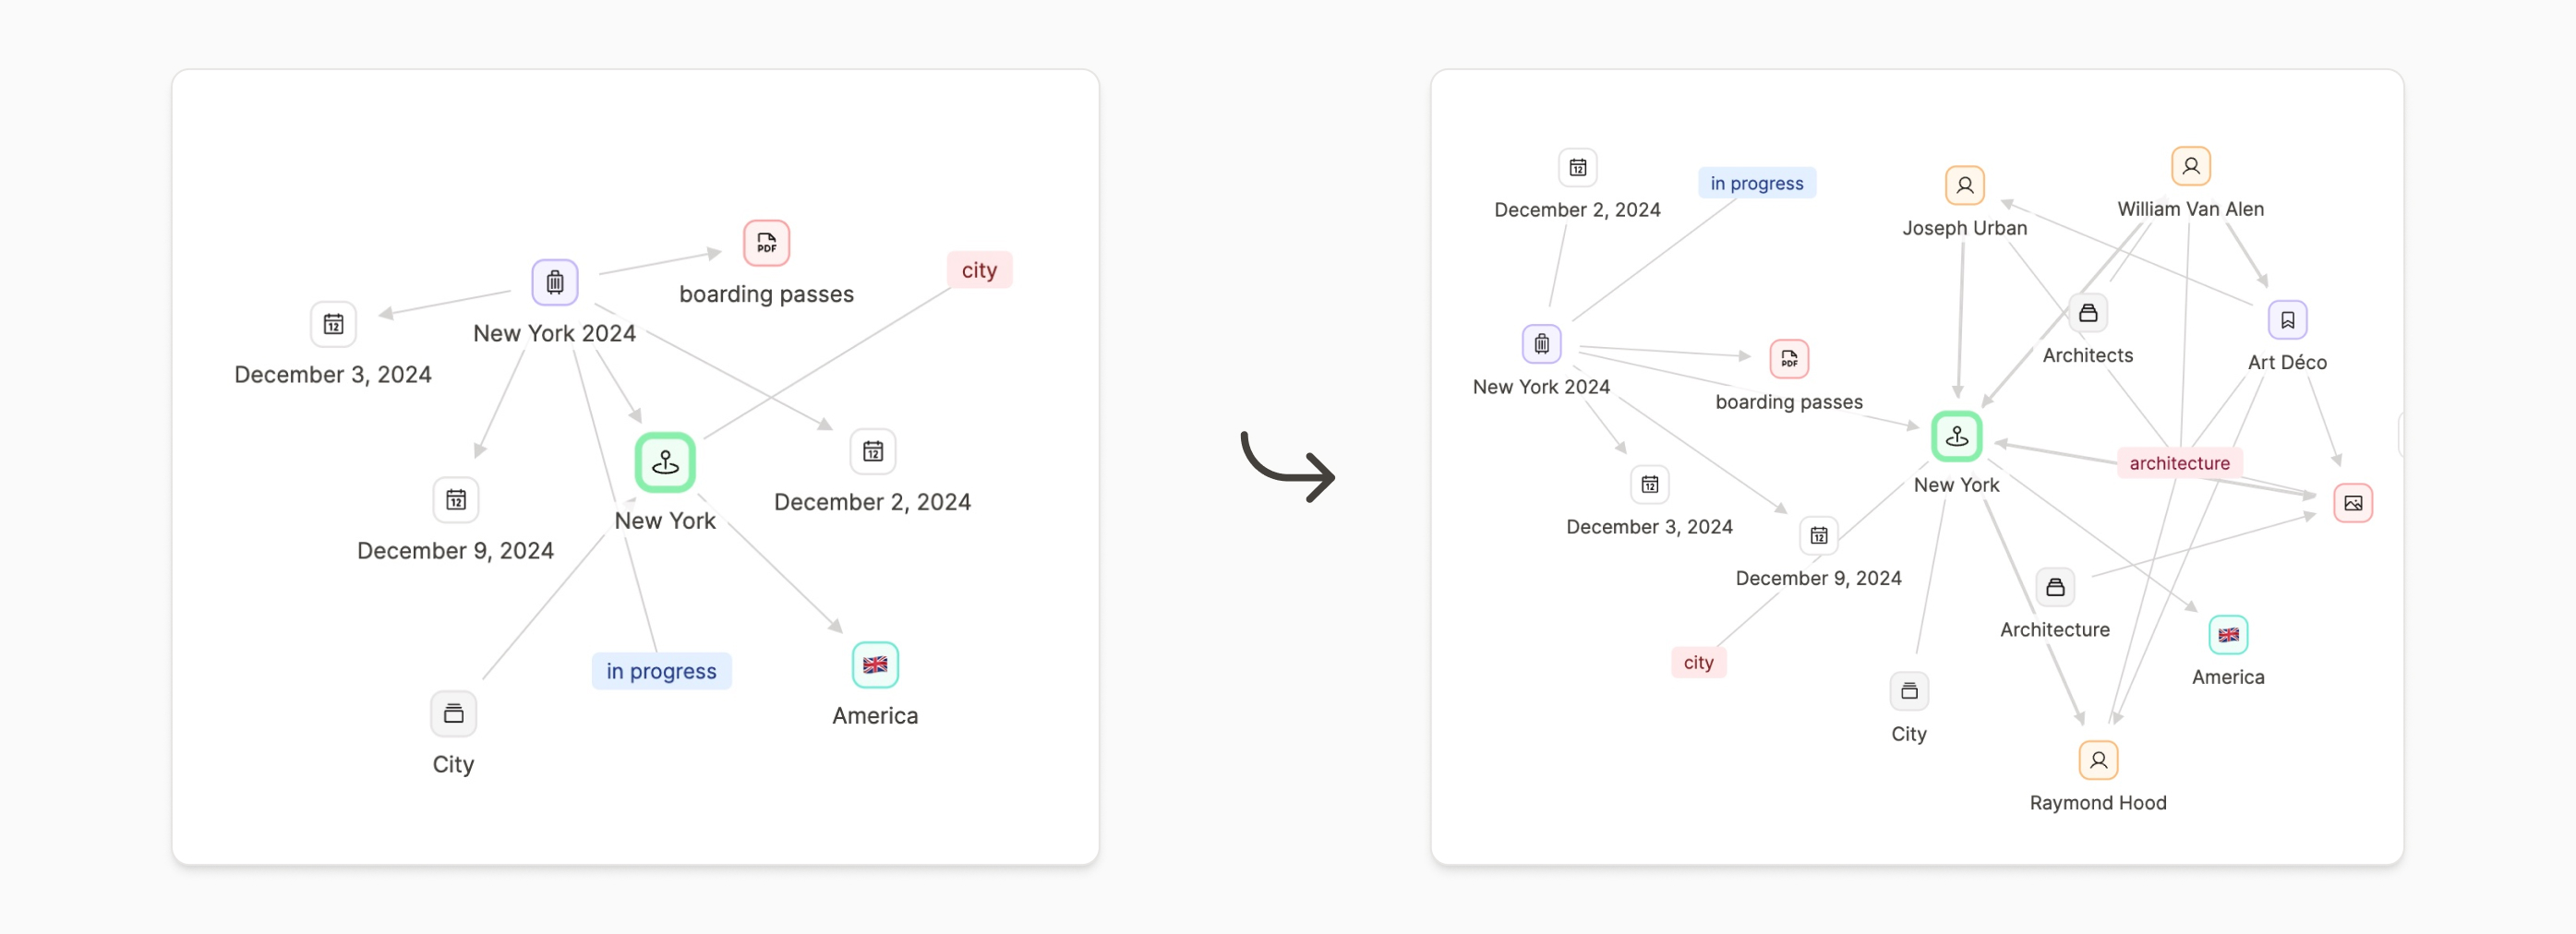Click the in progress tag in right graph

point(1756,183)
